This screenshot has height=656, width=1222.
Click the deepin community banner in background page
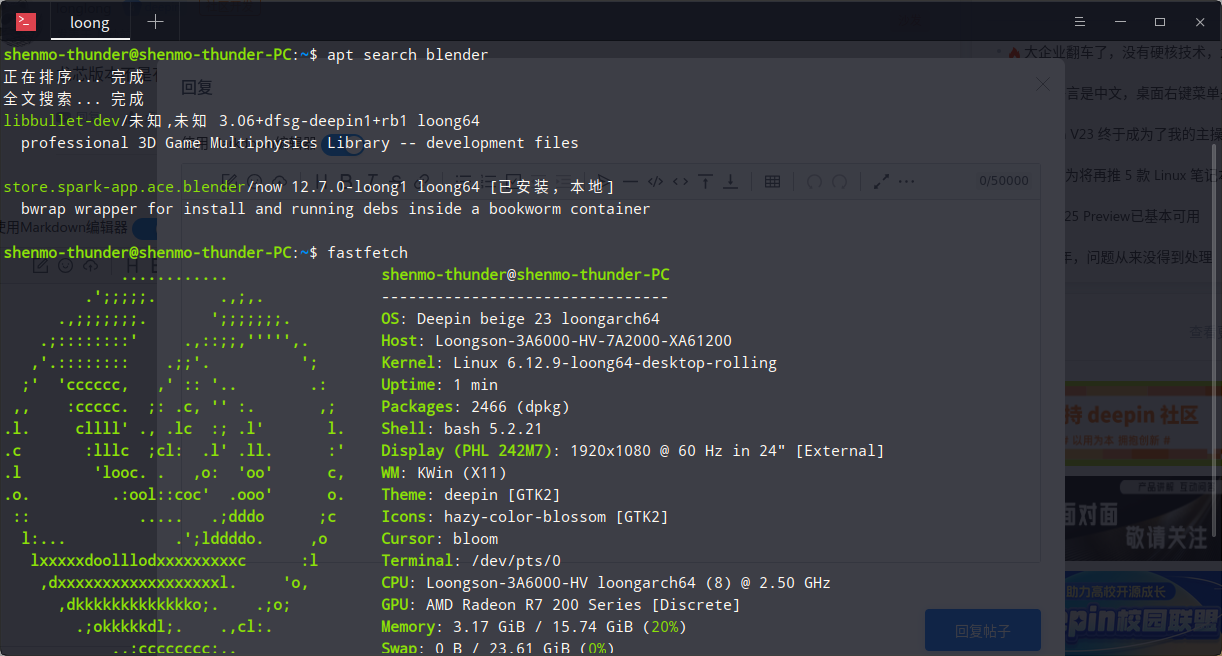click(1142, 423)
